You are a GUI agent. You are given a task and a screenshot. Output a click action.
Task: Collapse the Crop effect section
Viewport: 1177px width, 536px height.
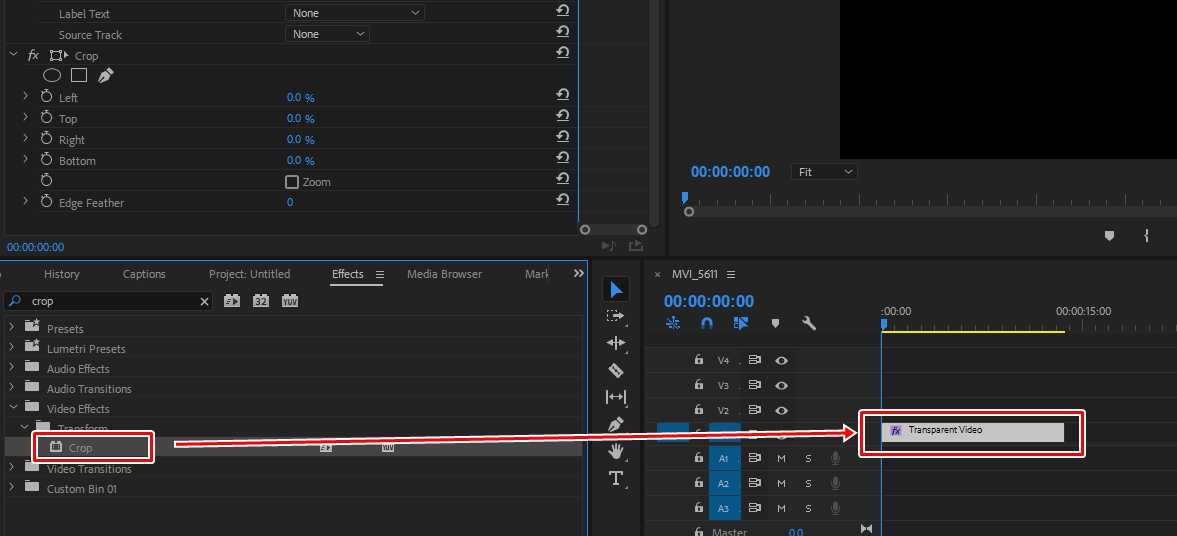[13, 55]
